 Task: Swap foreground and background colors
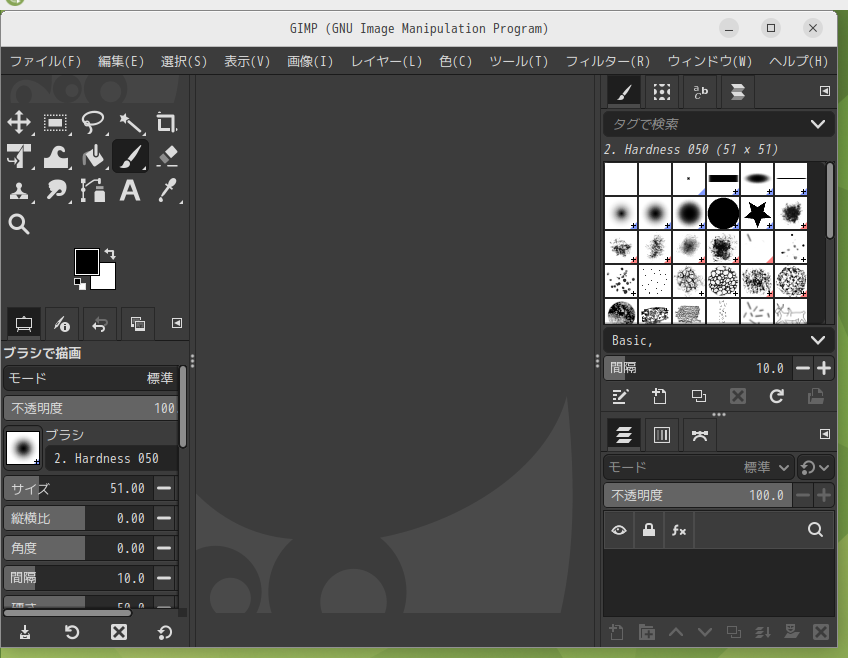tap(110, 254)
